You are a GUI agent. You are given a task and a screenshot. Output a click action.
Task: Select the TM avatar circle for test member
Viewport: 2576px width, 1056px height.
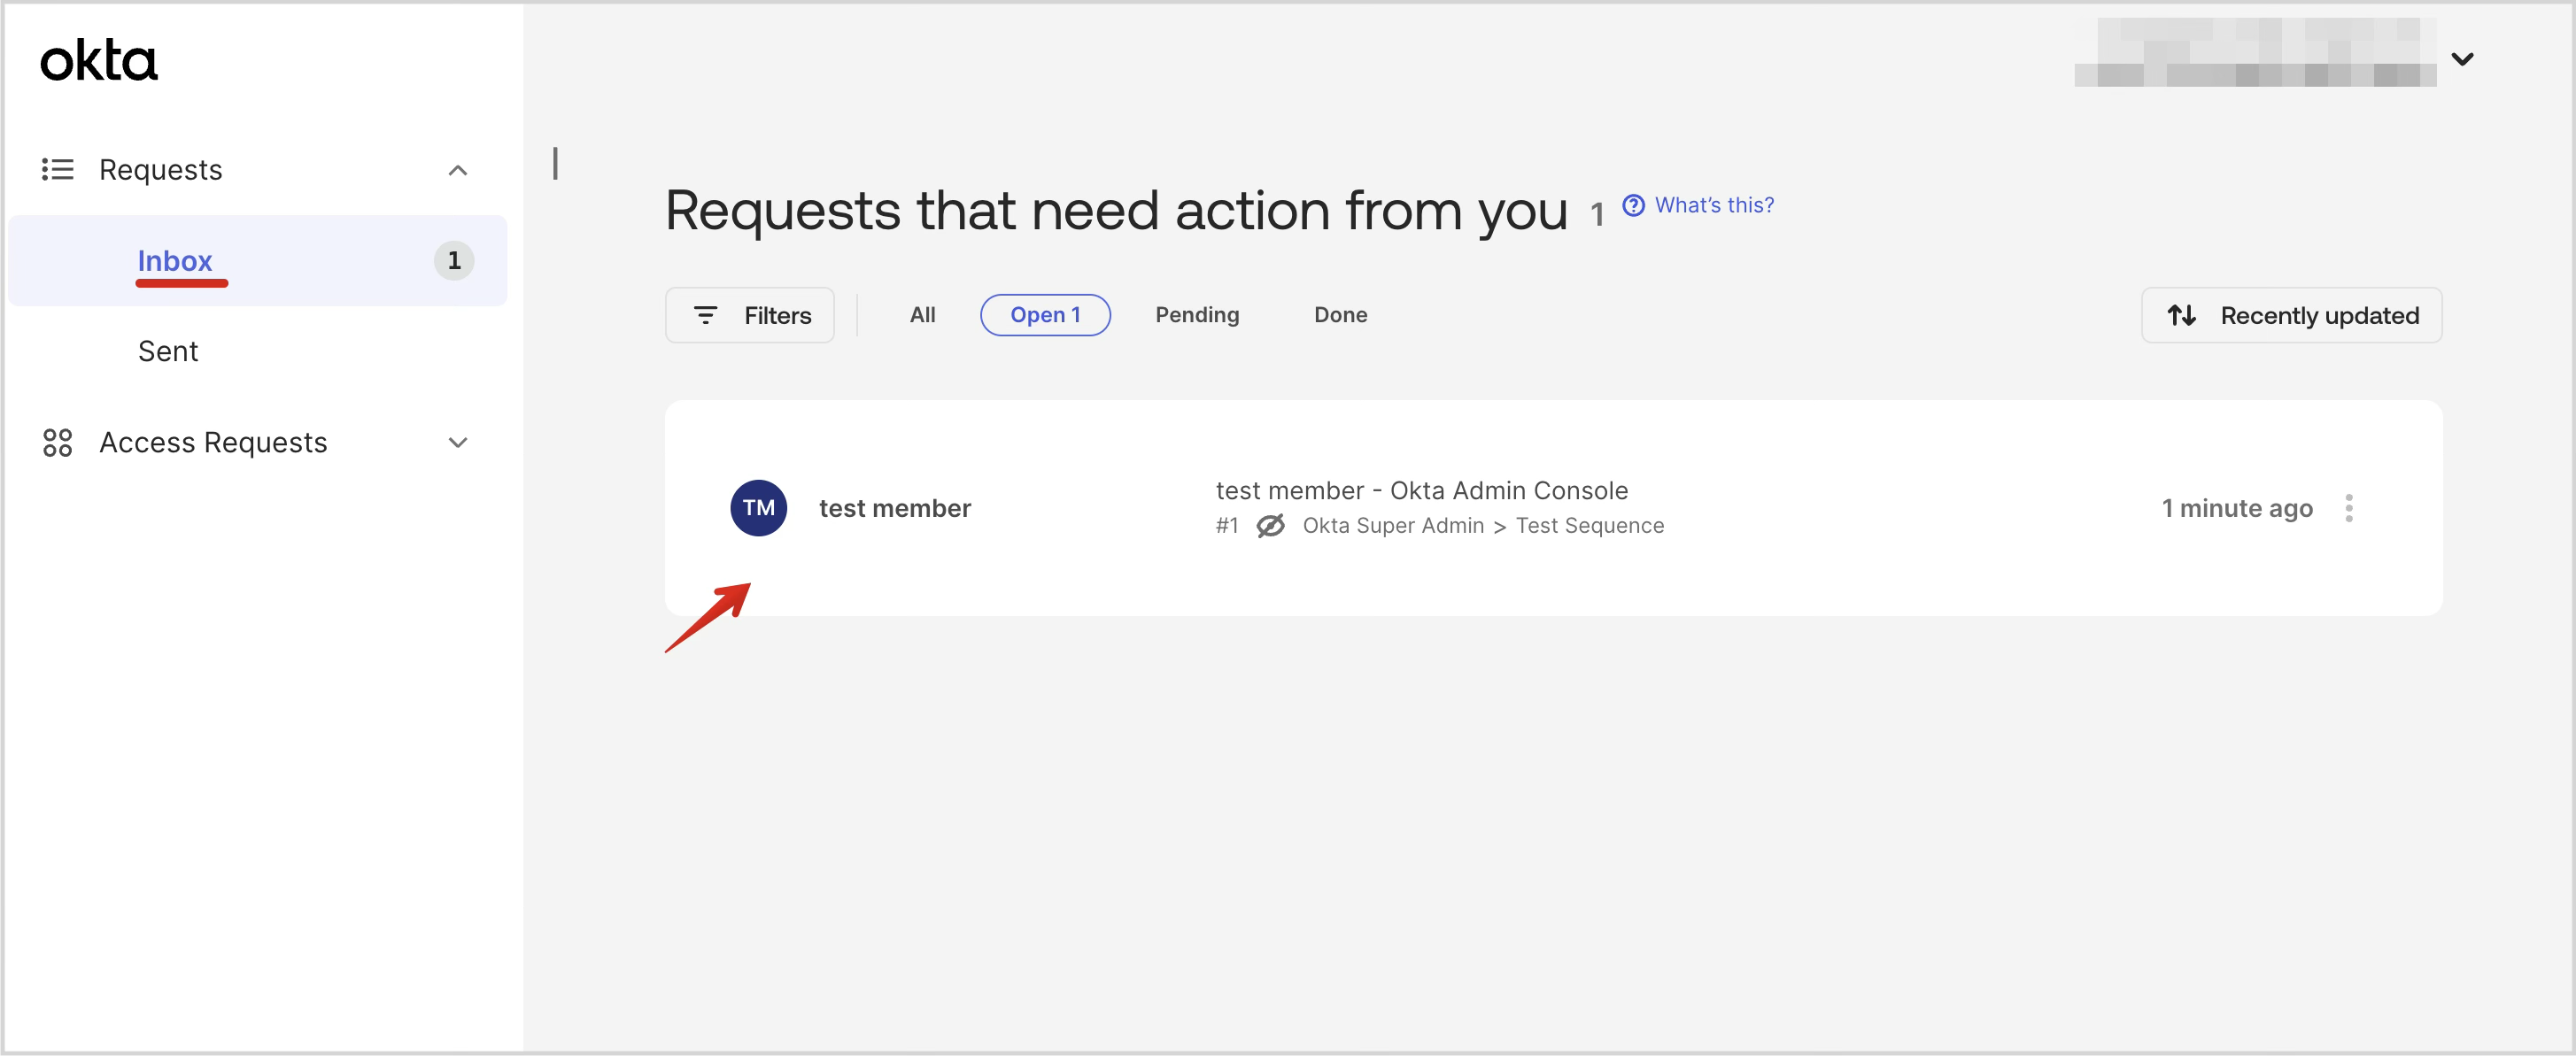click(x=758, y=507)
